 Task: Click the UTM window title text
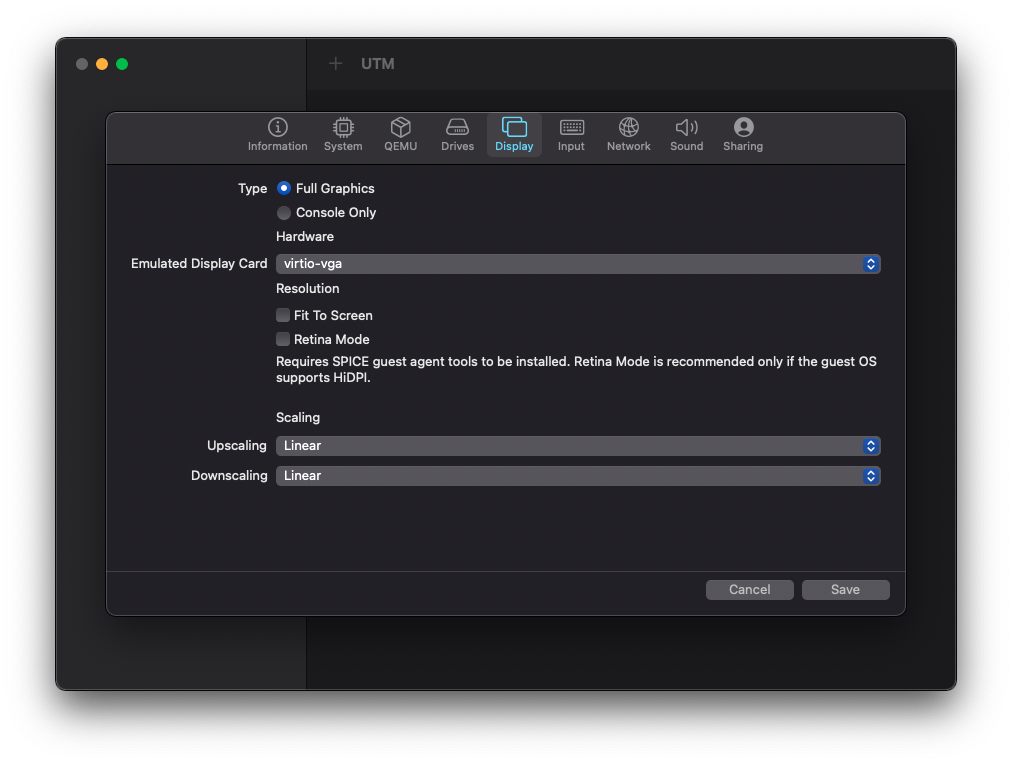pyautogui.click(x=378, y=64)
